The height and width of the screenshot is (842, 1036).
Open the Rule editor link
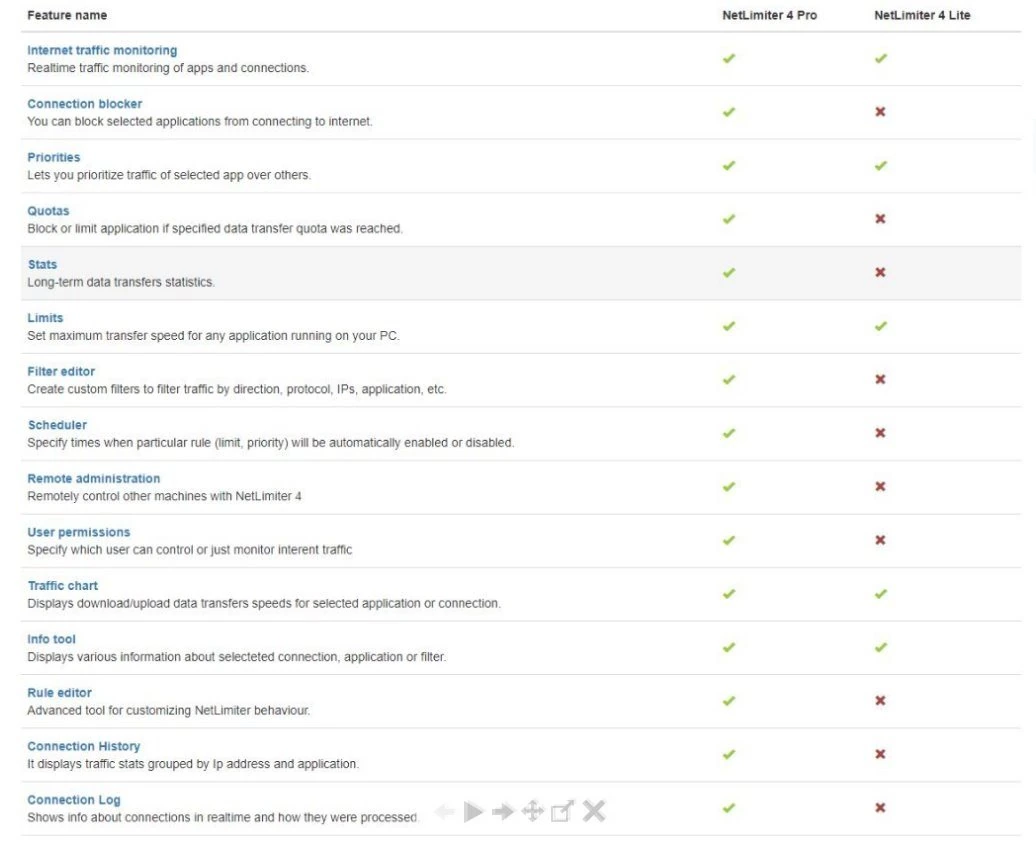pyautogui.click(x=59, y=693)
